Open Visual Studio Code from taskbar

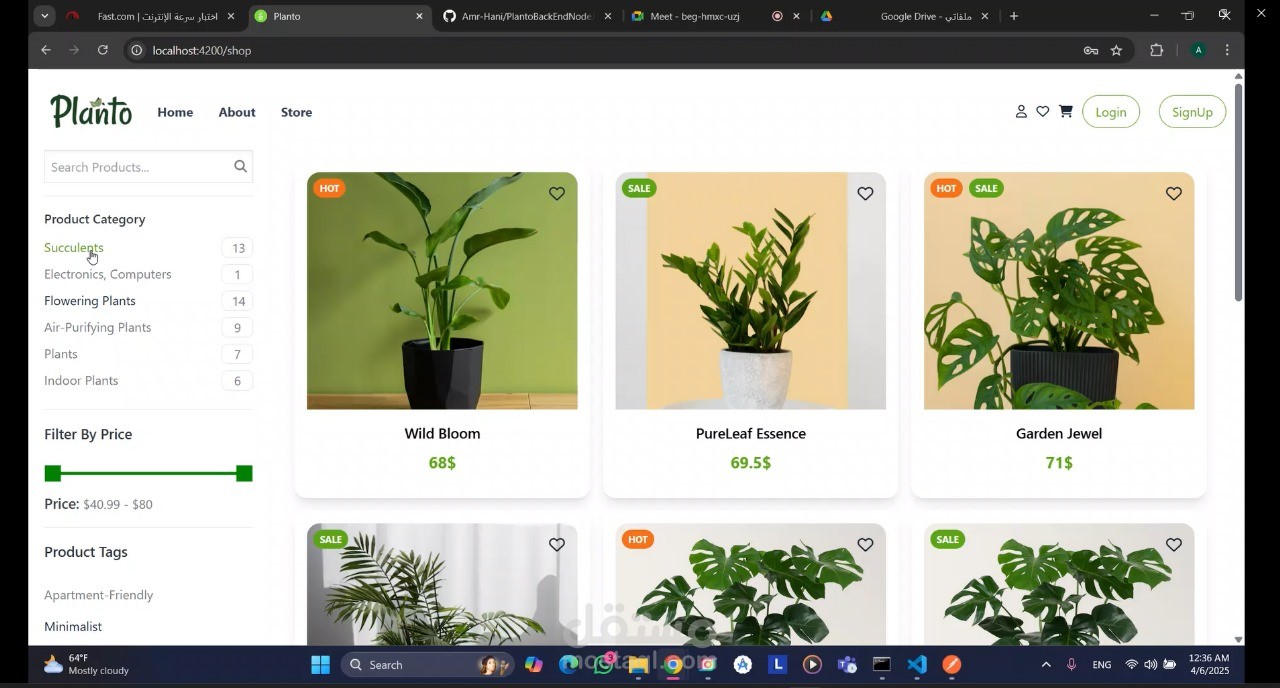[x=917, y=665]
